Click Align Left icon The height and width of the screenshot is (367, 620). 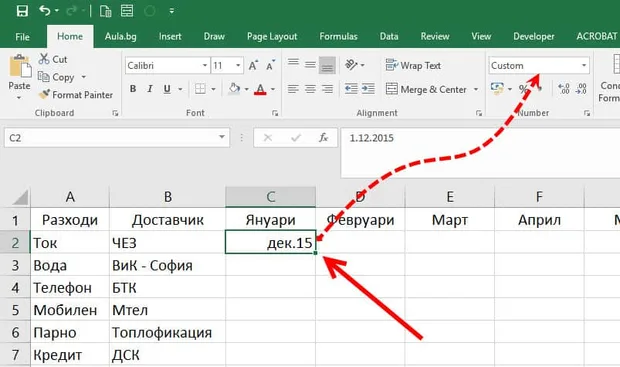293,89
